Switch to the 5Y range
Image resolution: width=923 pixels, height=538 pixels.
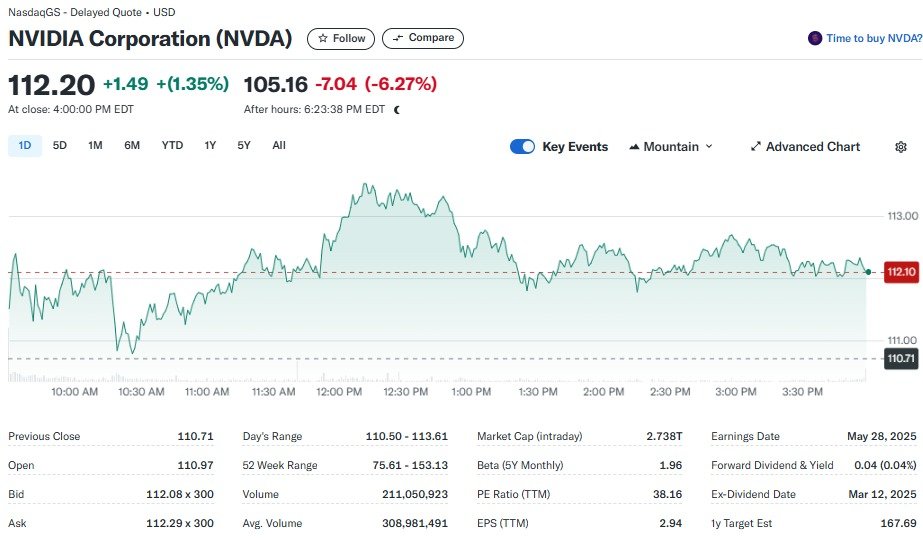244,146
